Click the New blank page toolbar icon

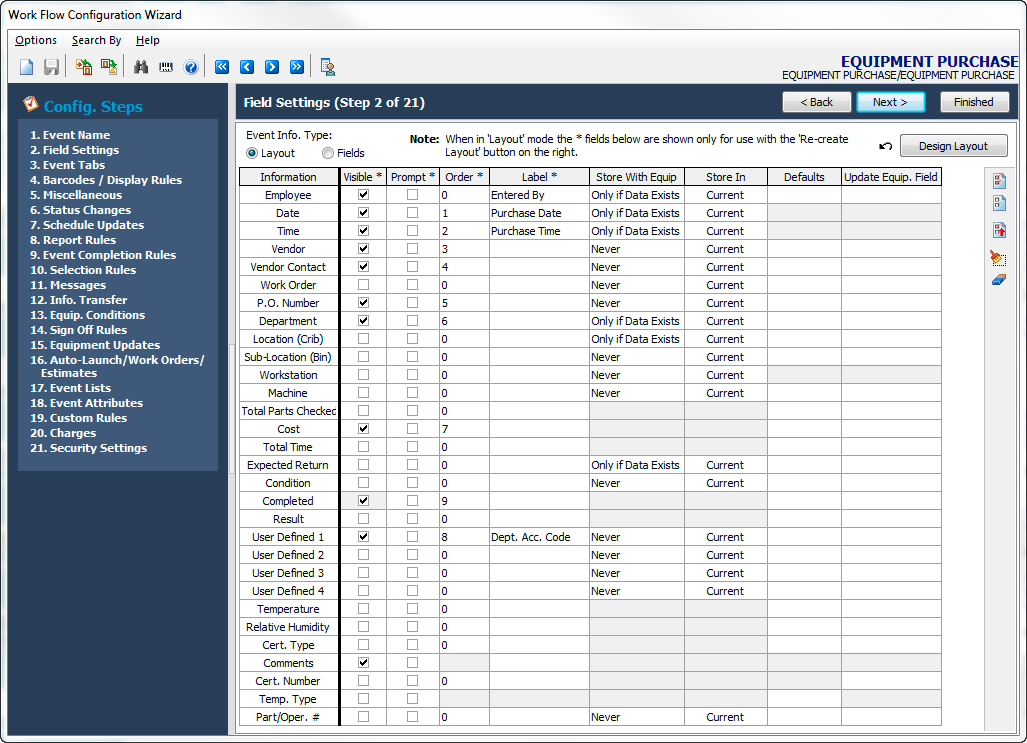[27, 67]
